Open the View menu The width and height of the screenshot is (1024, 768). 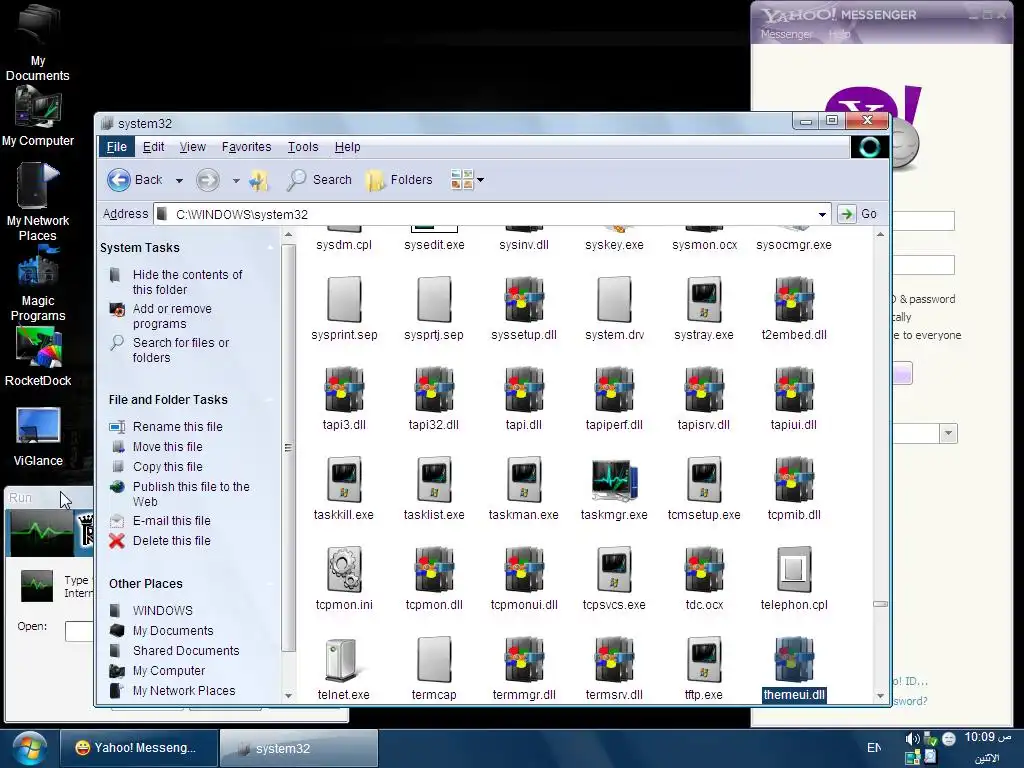pyautogui.click(x=193, y=147)
